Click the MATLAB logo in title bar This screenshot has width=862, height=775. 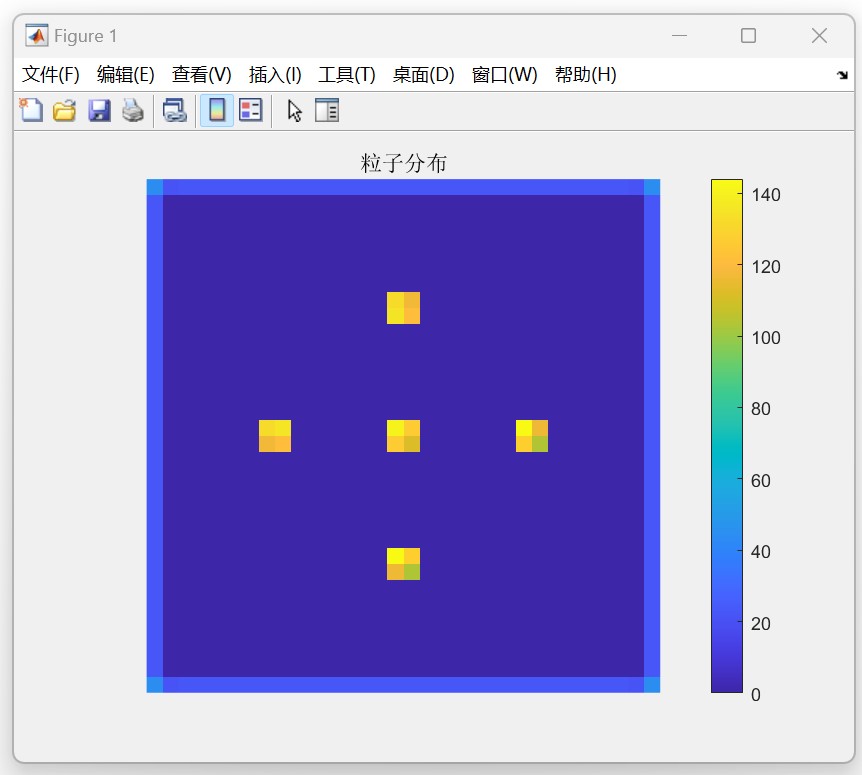pos(36,36)
